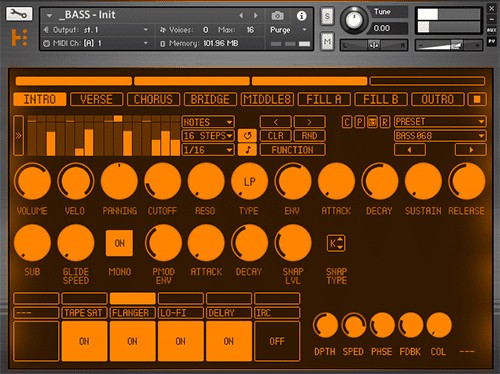Open the Purge dropdown menu

[x=288, y=30]
